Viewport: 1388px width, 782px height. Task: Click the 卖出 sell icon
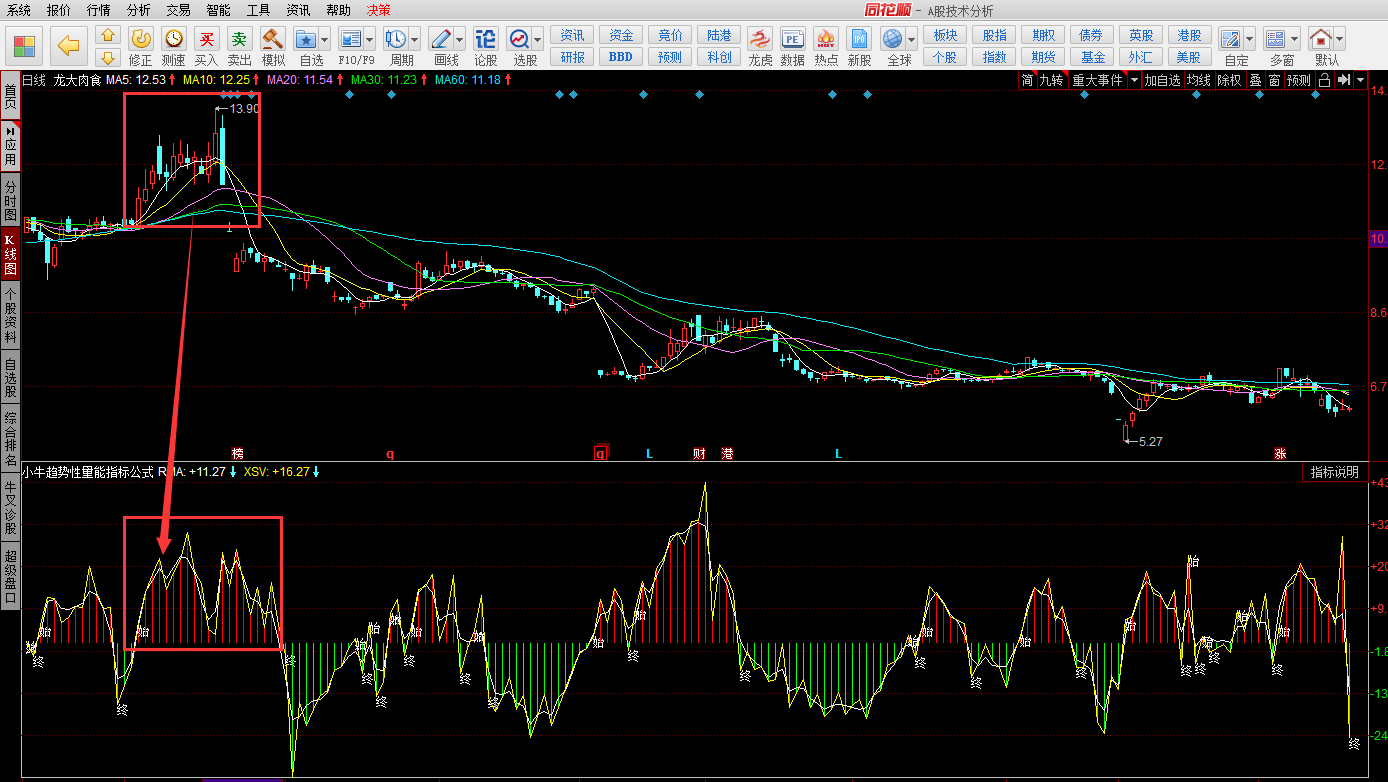(x=239, y=41)
